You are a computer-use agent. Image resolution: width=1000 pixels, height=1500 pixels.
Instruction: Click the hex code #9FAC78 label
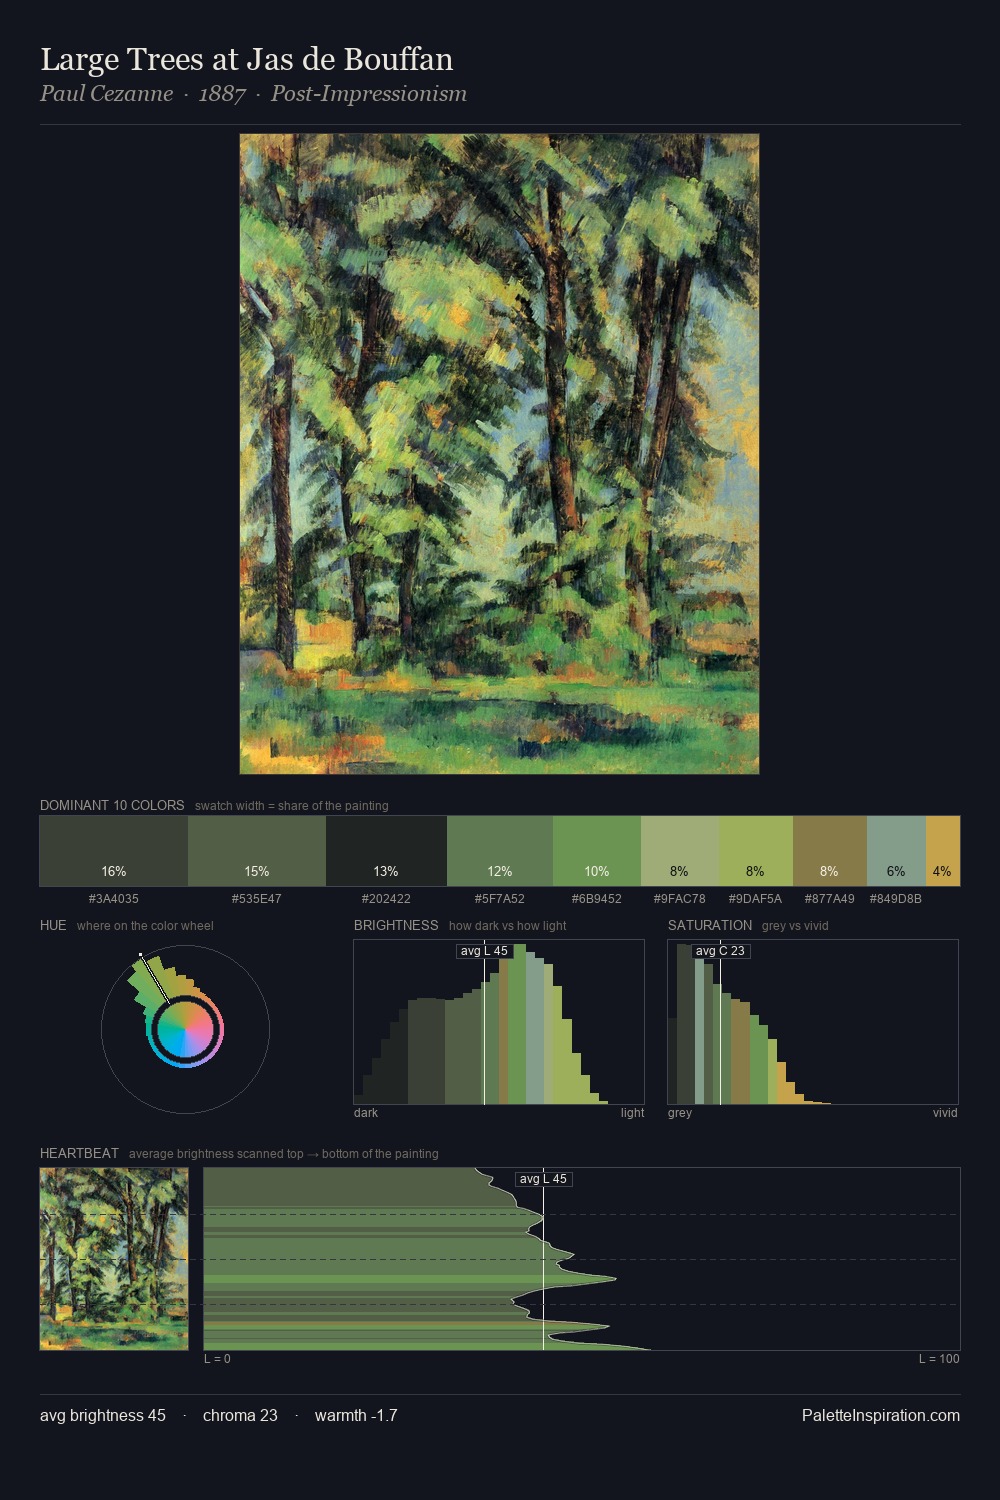[680, 899]
